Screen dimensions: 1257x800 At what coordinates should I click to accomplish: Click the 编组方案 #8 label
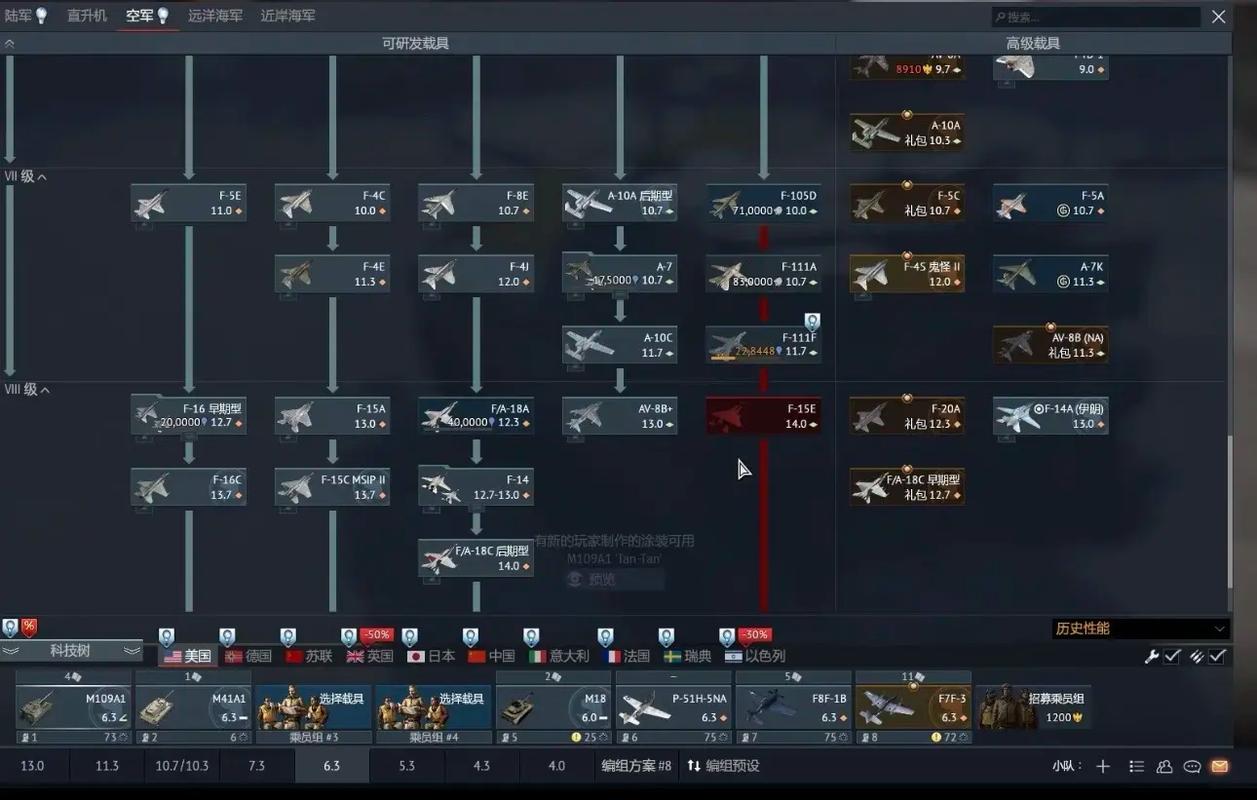[x=636, y=766]
